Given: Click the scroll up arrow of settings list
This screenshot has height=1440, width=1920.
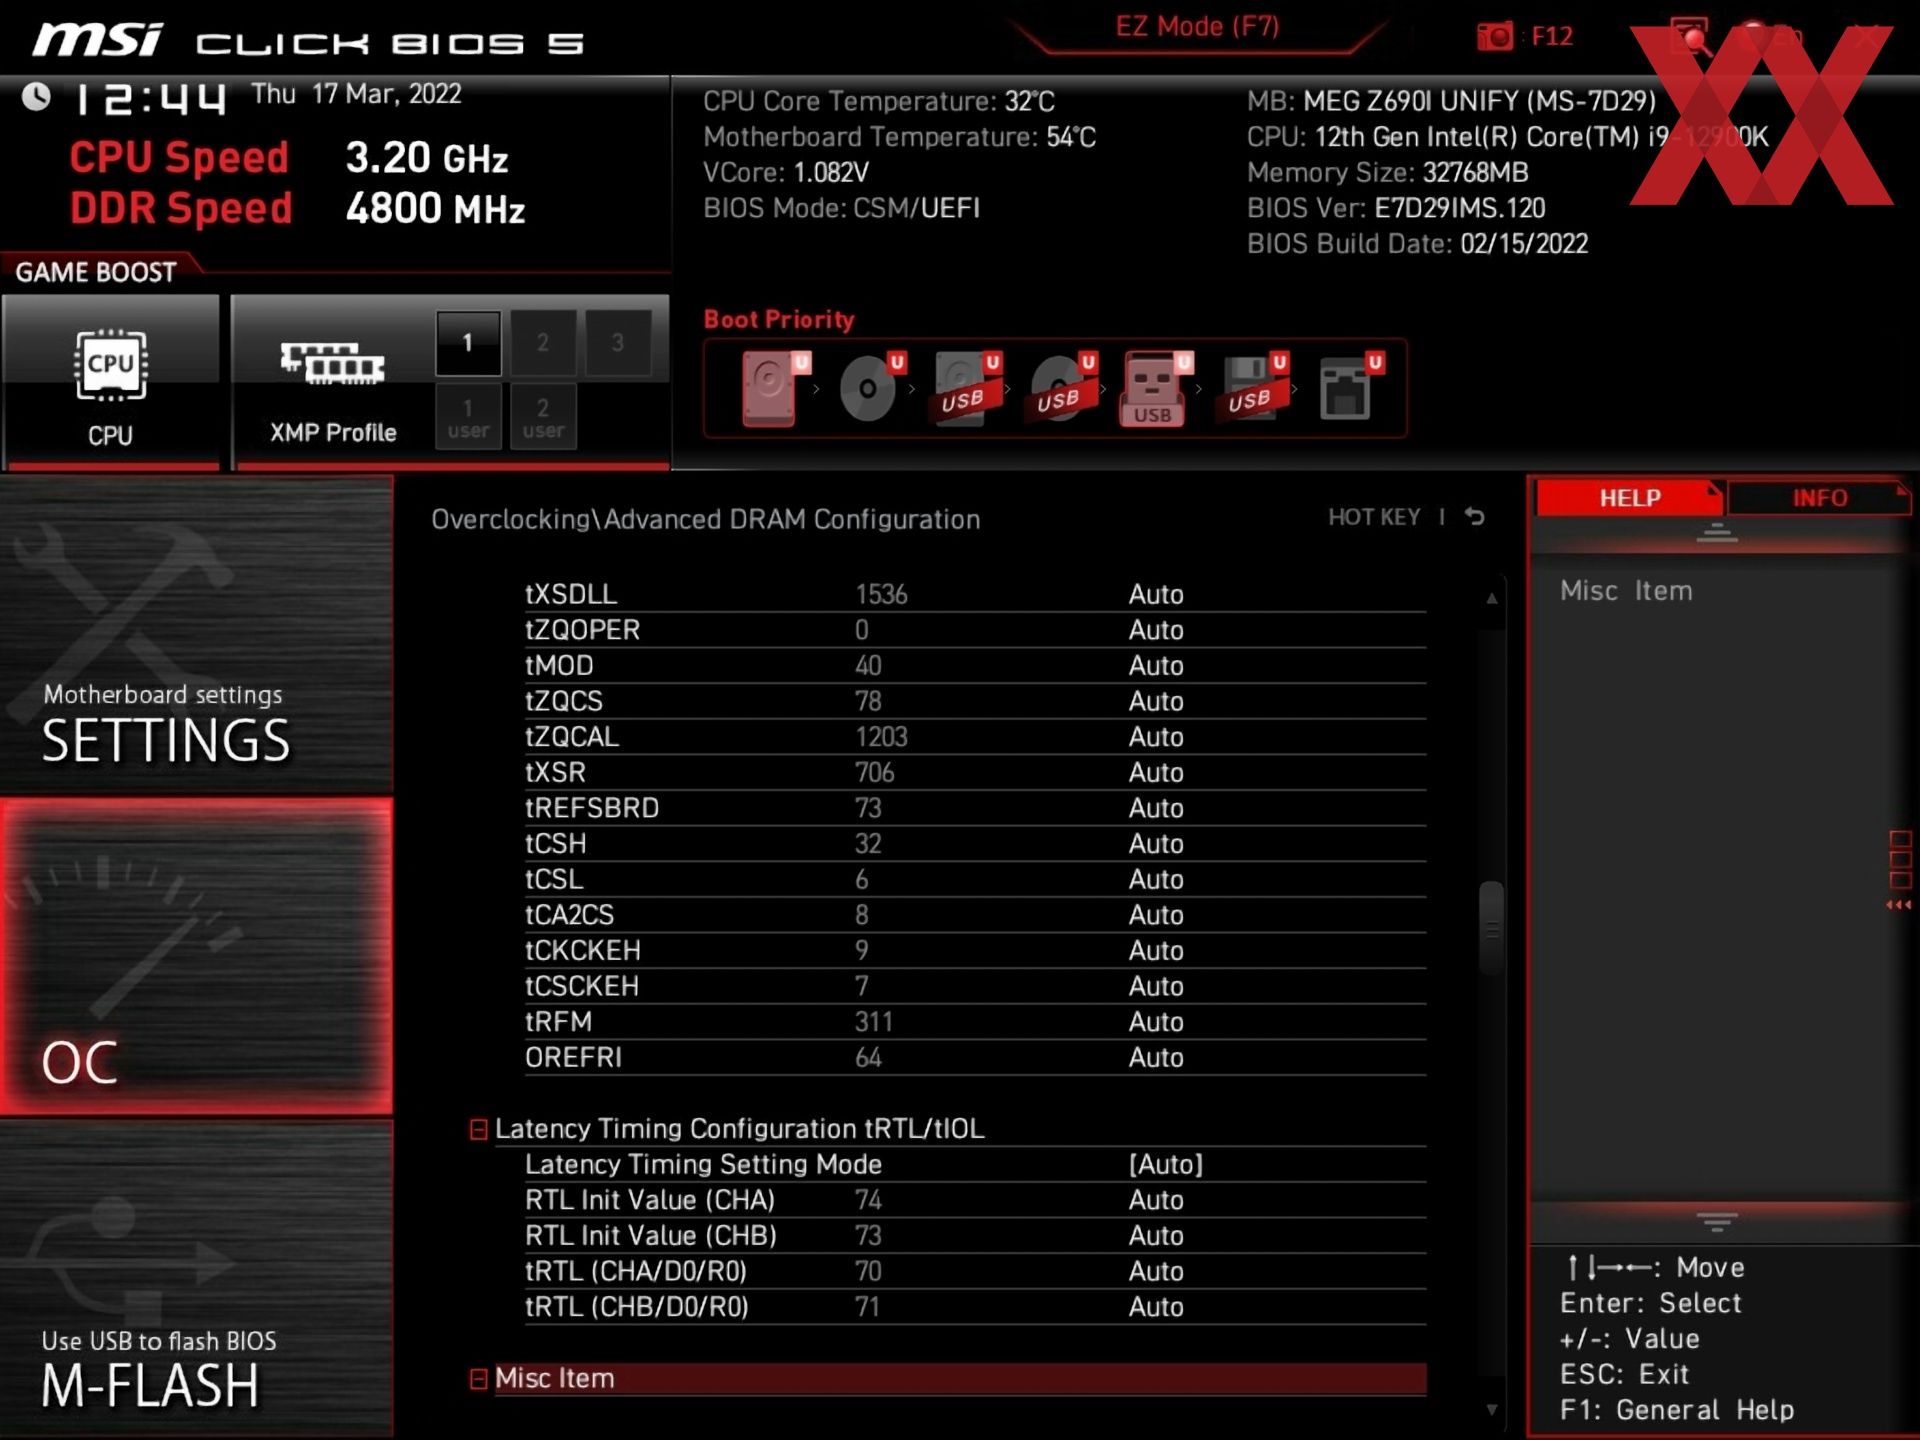Looking at the screenshot, I should click(1491, 598).
